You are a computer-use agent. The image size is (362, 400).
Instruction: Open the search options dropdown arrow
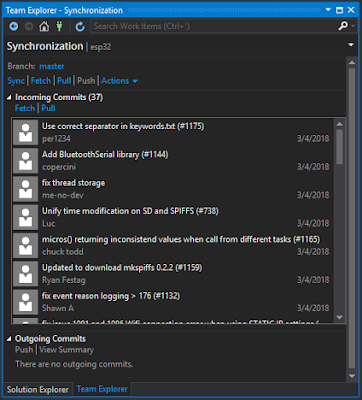353,26
